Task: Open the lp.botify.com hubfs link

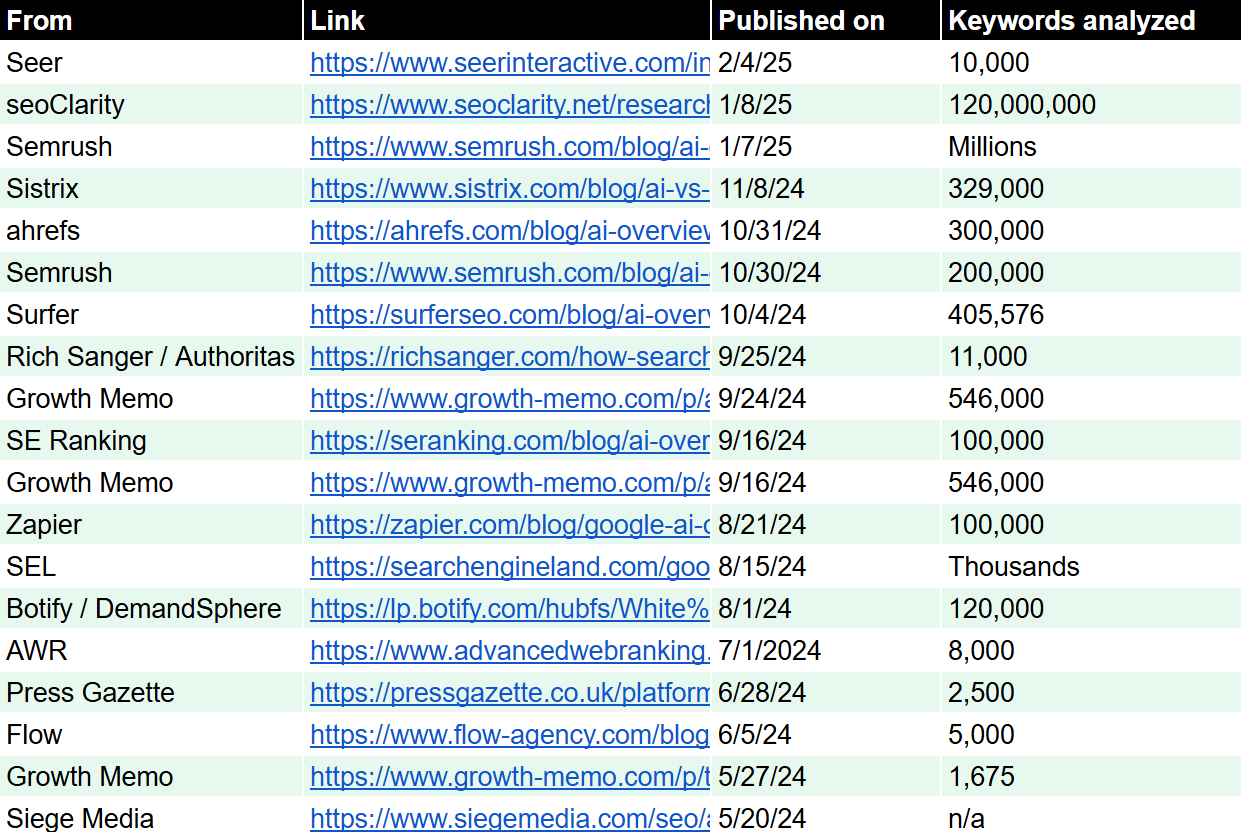Action: coord(510,609)
